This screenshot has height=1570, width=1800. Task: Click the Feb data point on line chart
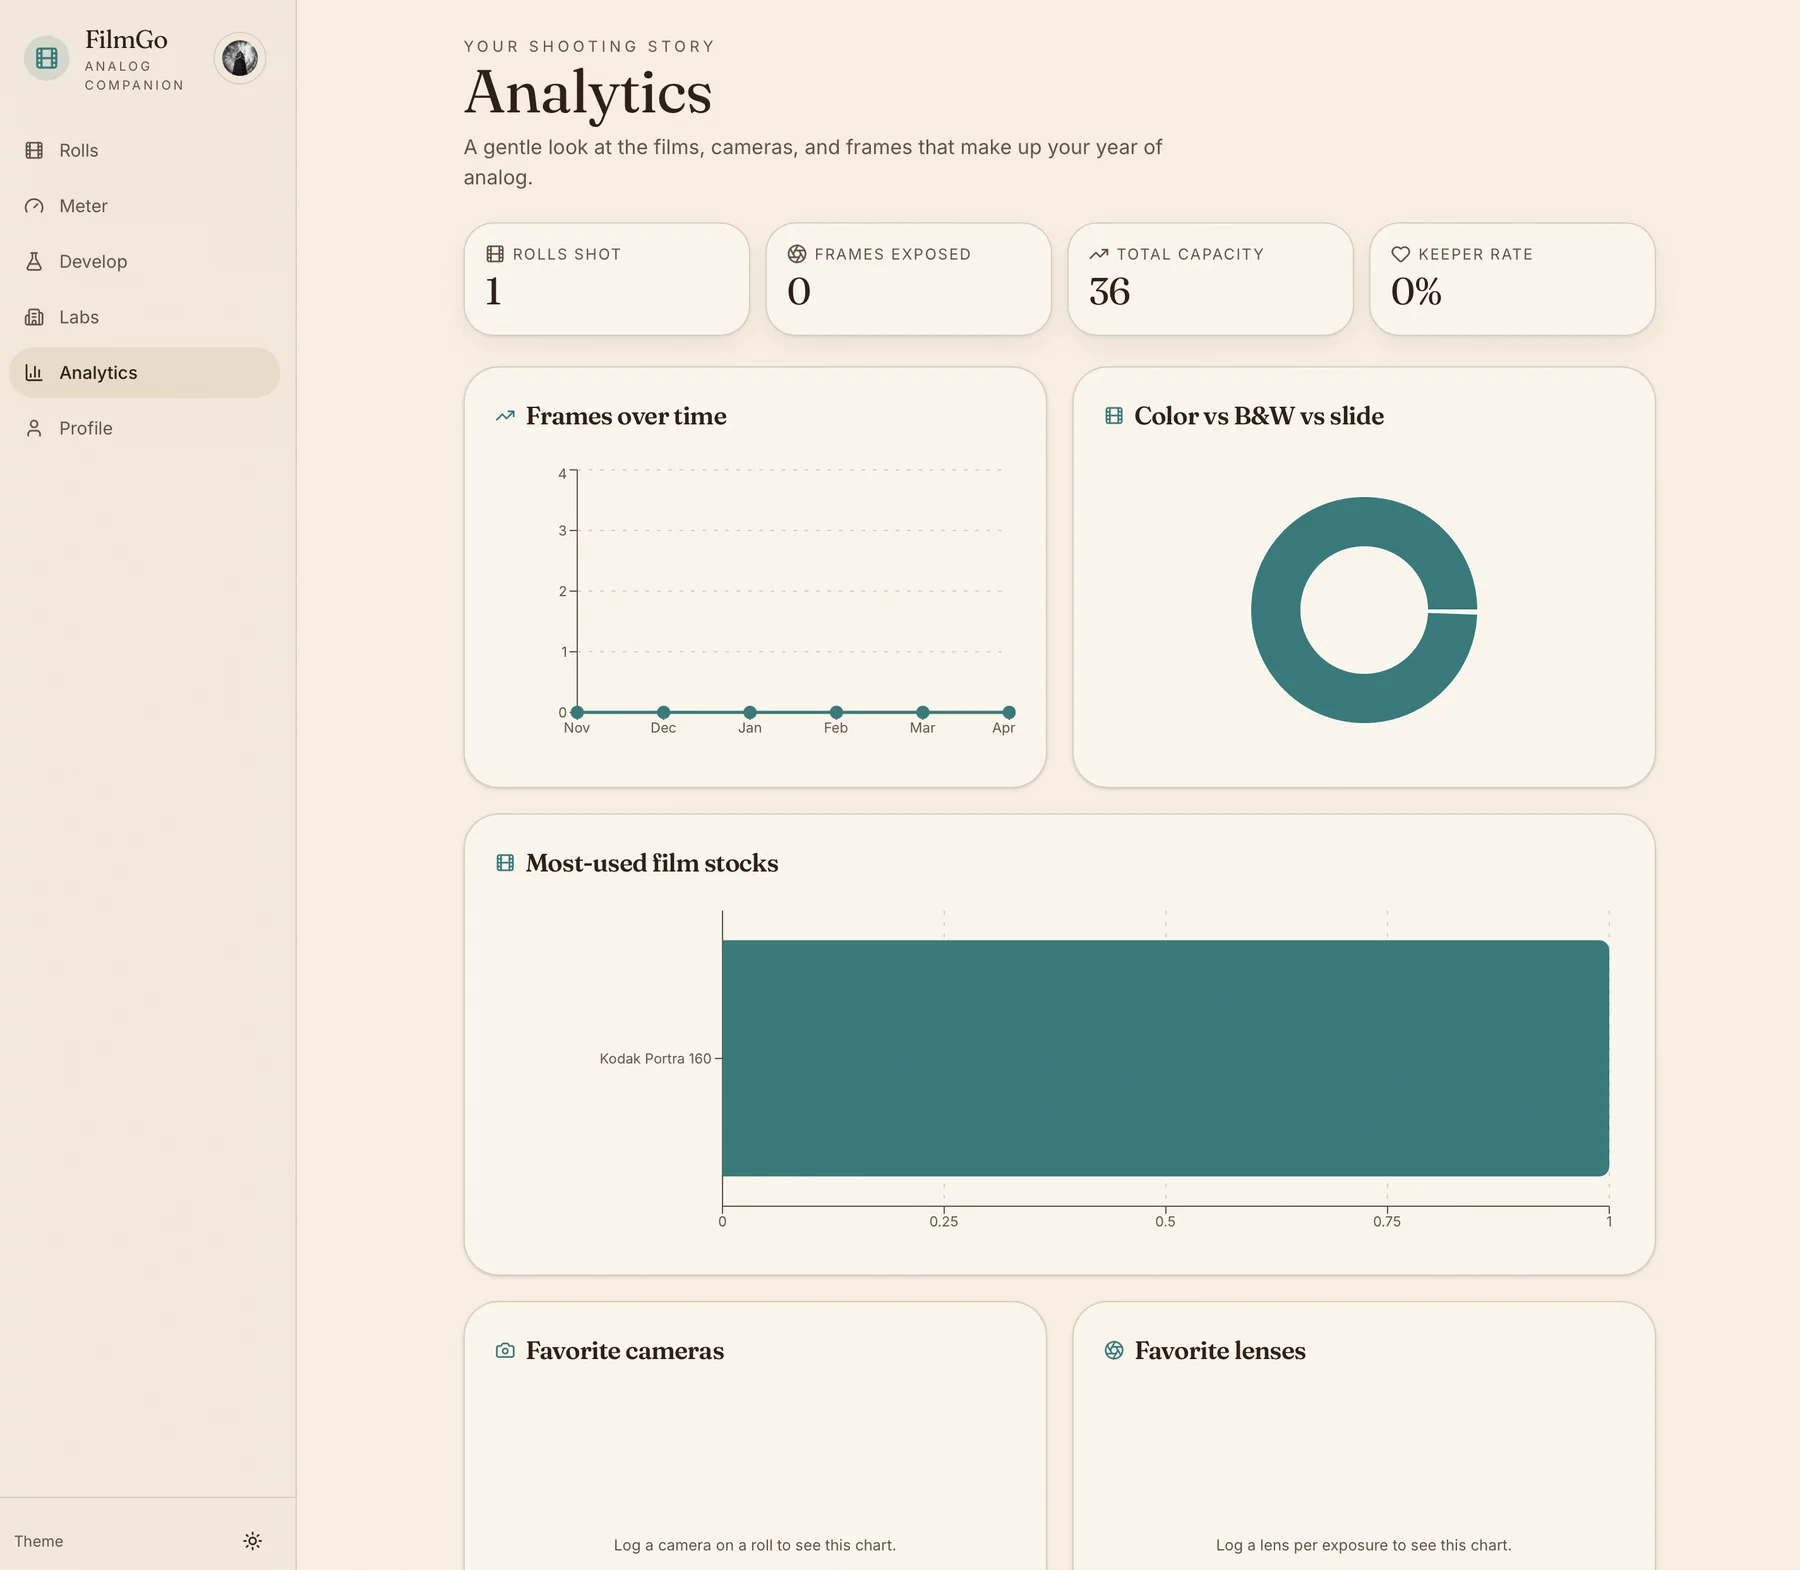[836, 712]
